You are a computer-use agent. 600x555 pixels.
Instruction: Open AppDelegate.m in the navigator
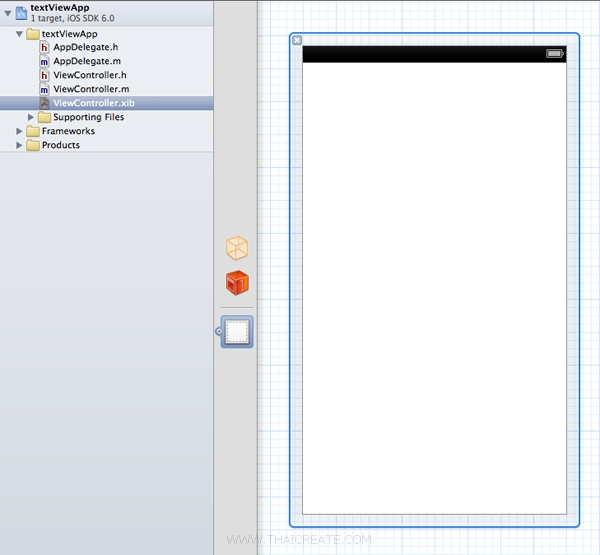point(86,61)
